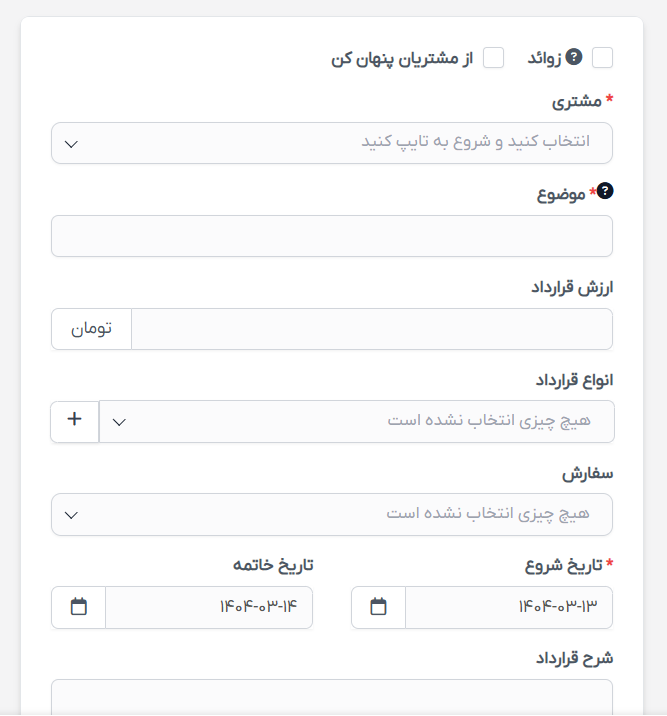
Task: Click plus button to add contract type
Action: [x=74, y=421]
